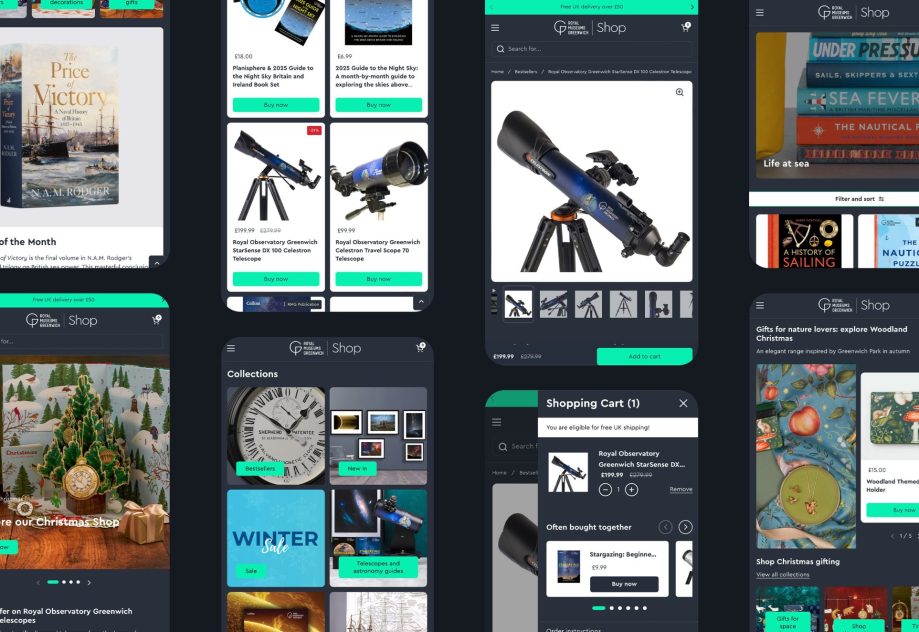Click arrow on the free UK delivery banner
919x632 pixels.
click(x=692, y=7)
